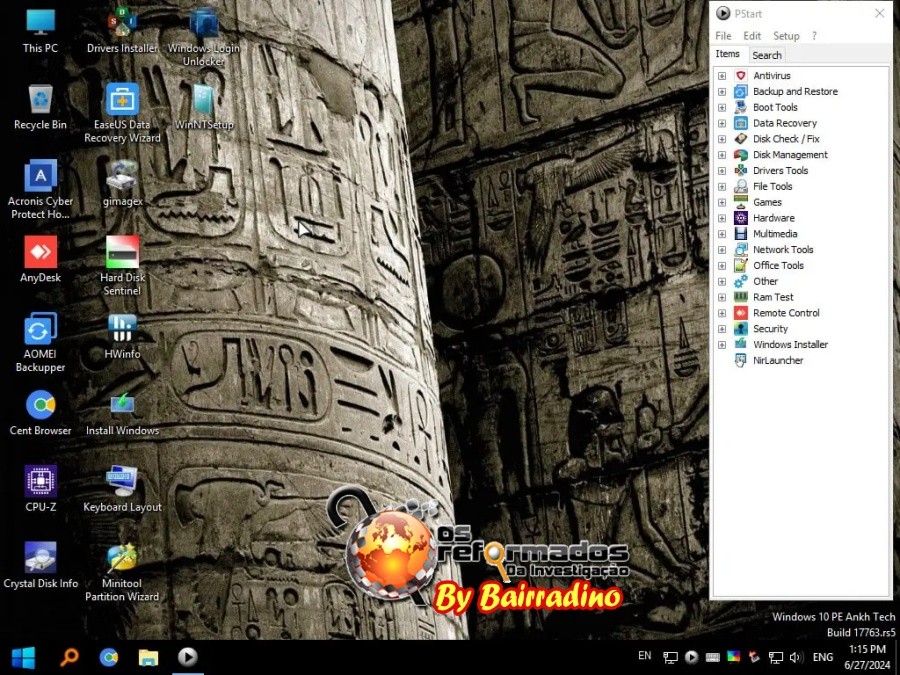Expand the Windows Installer tree node
Viewport: 900px width, 675px height.
(722, 345)
